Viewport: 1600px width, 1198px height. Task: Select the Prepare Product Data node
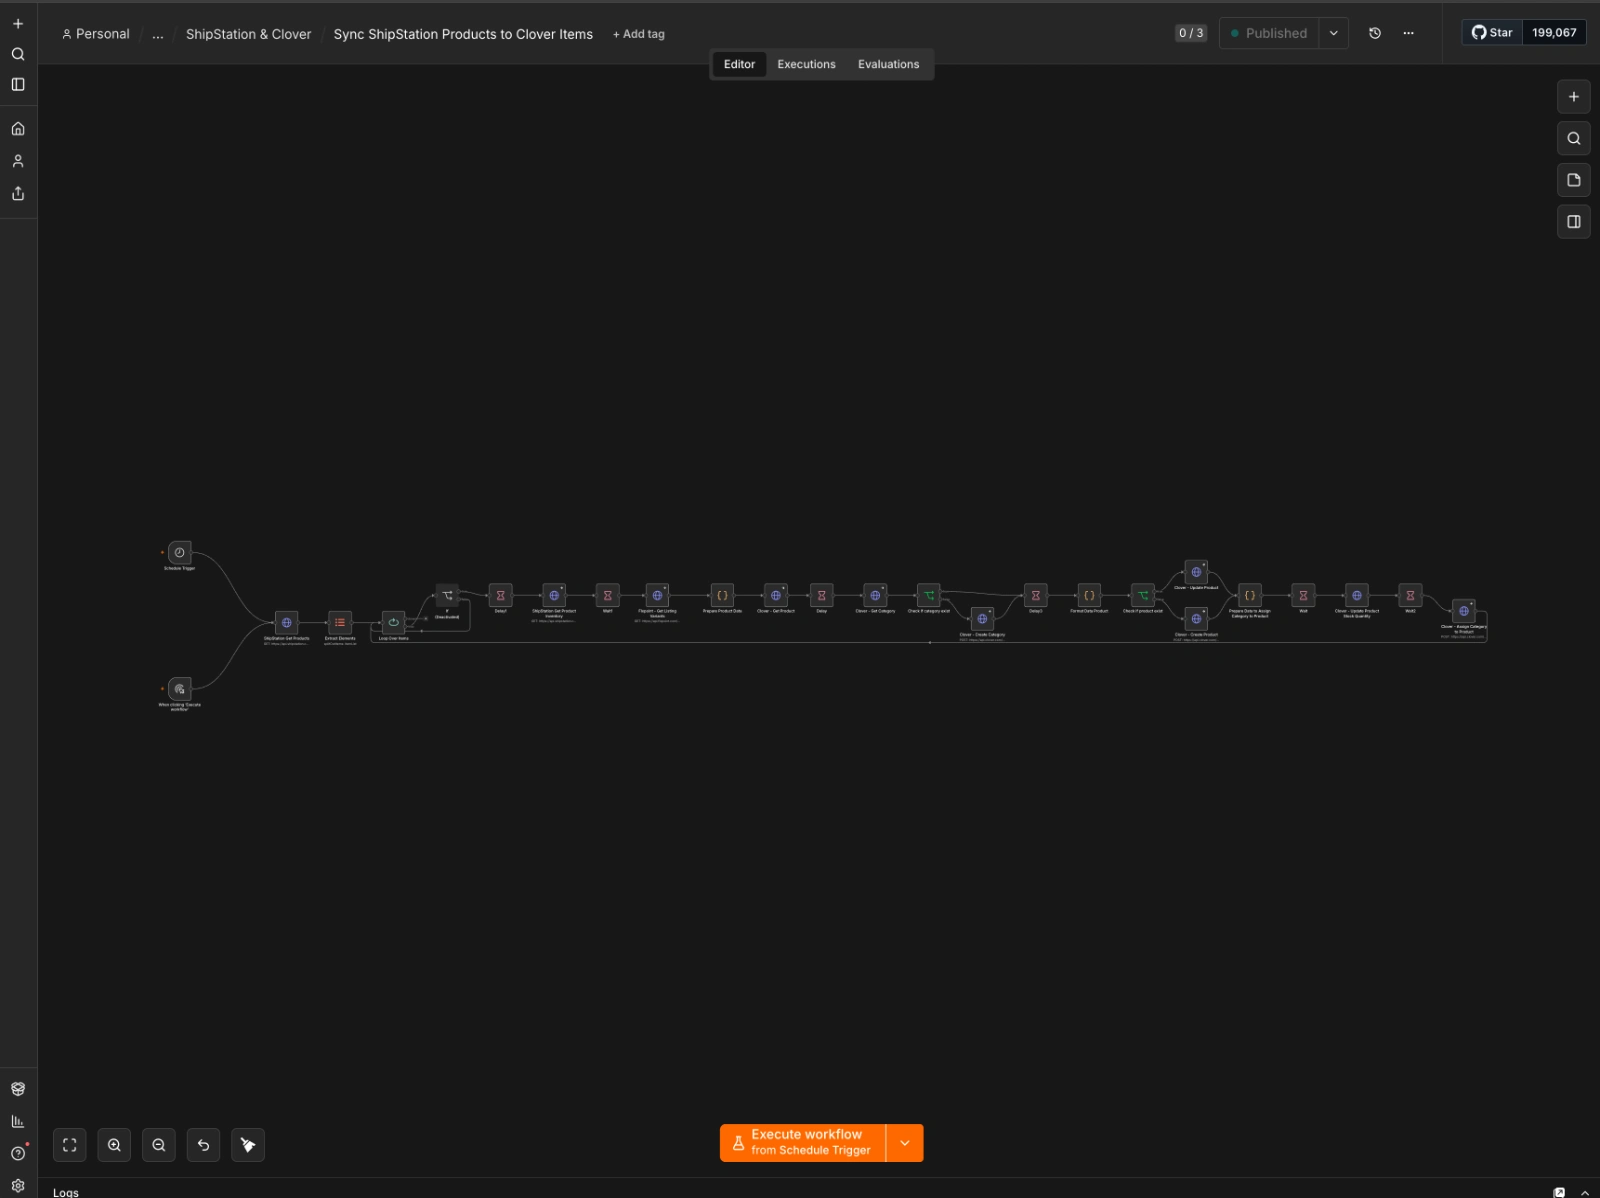(x=722, y=596)
